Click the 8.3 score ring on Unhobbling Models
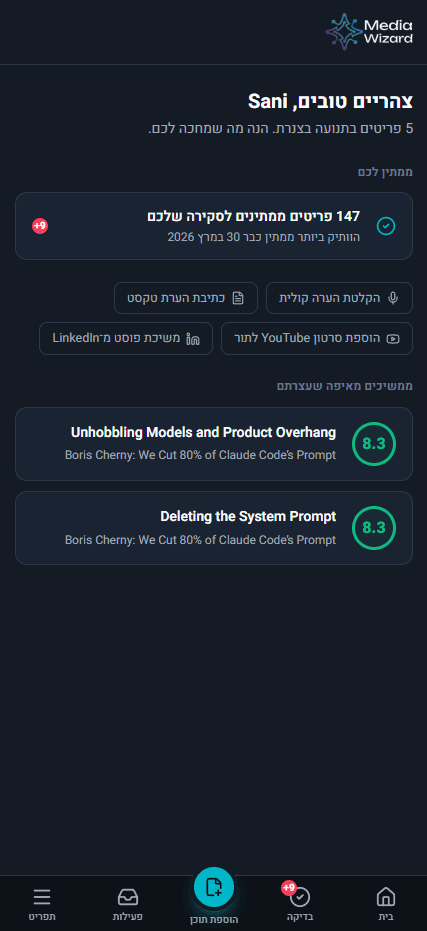 tap(374, 444)
